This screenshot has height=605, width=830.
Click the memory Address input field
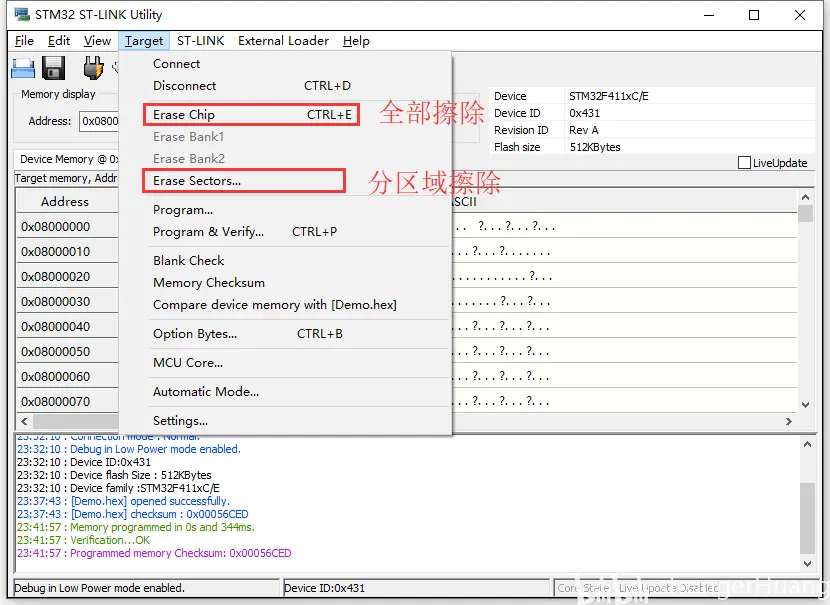pyautogui.click(x=99, y=121)
